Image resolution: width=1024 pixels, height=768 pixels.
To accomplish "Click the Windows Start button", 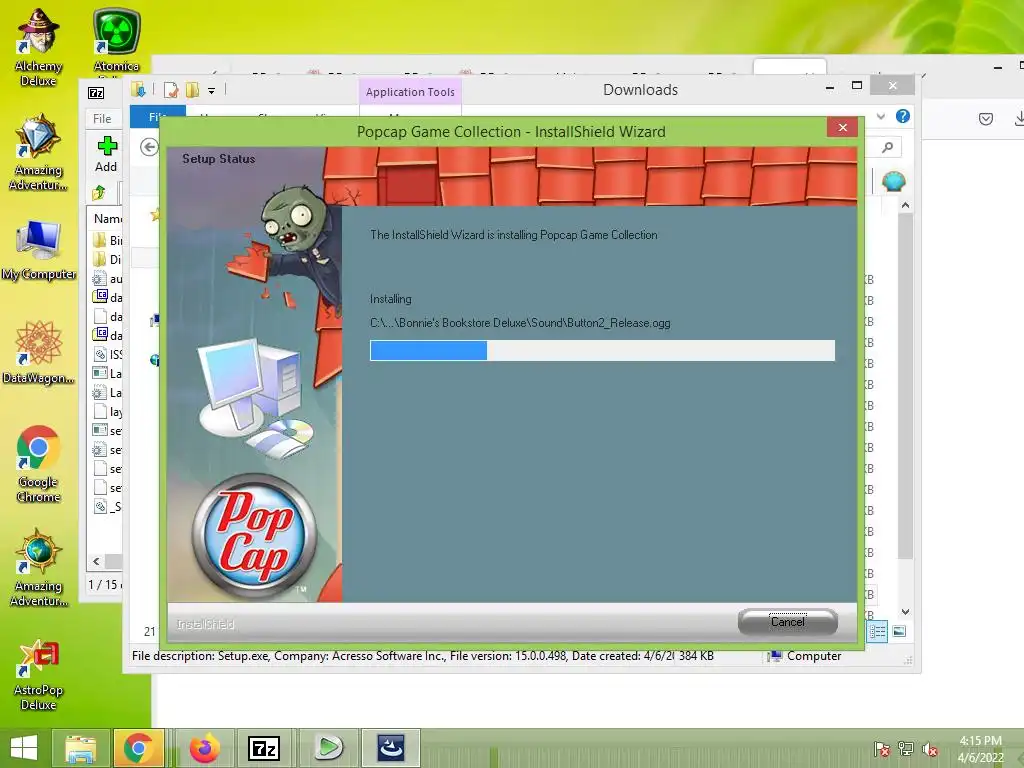I will pyautogui.click(x=24, y=748).
